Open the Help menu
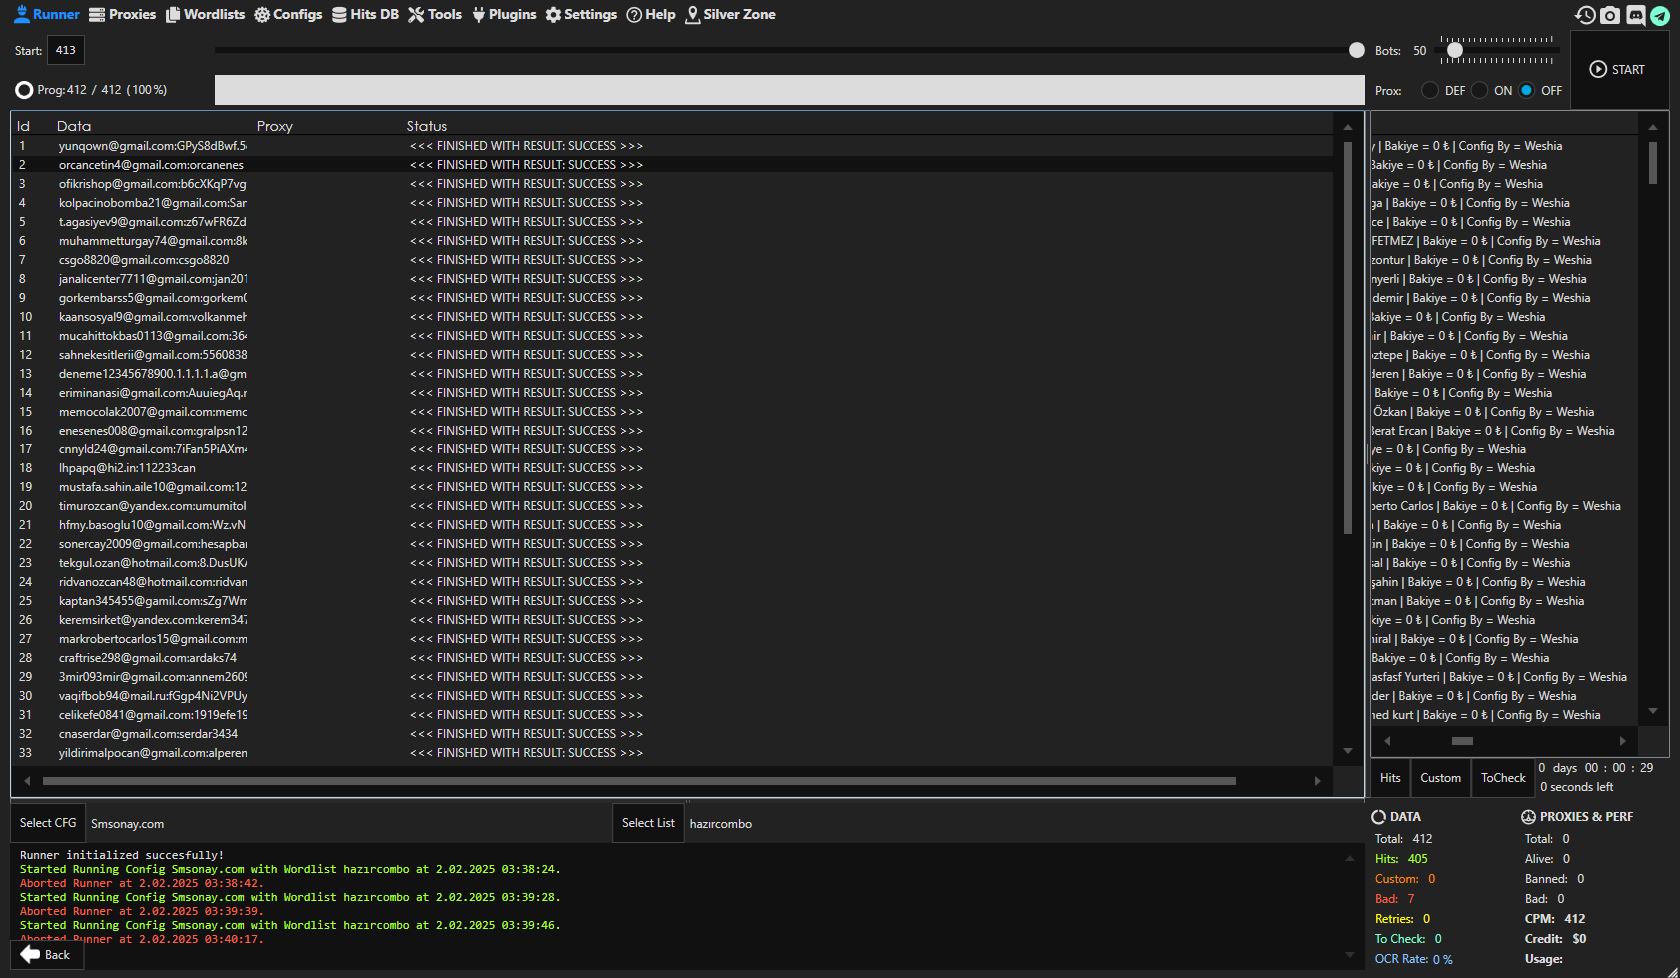Viewport: 1680px width, 978px height. pos(651,14)
